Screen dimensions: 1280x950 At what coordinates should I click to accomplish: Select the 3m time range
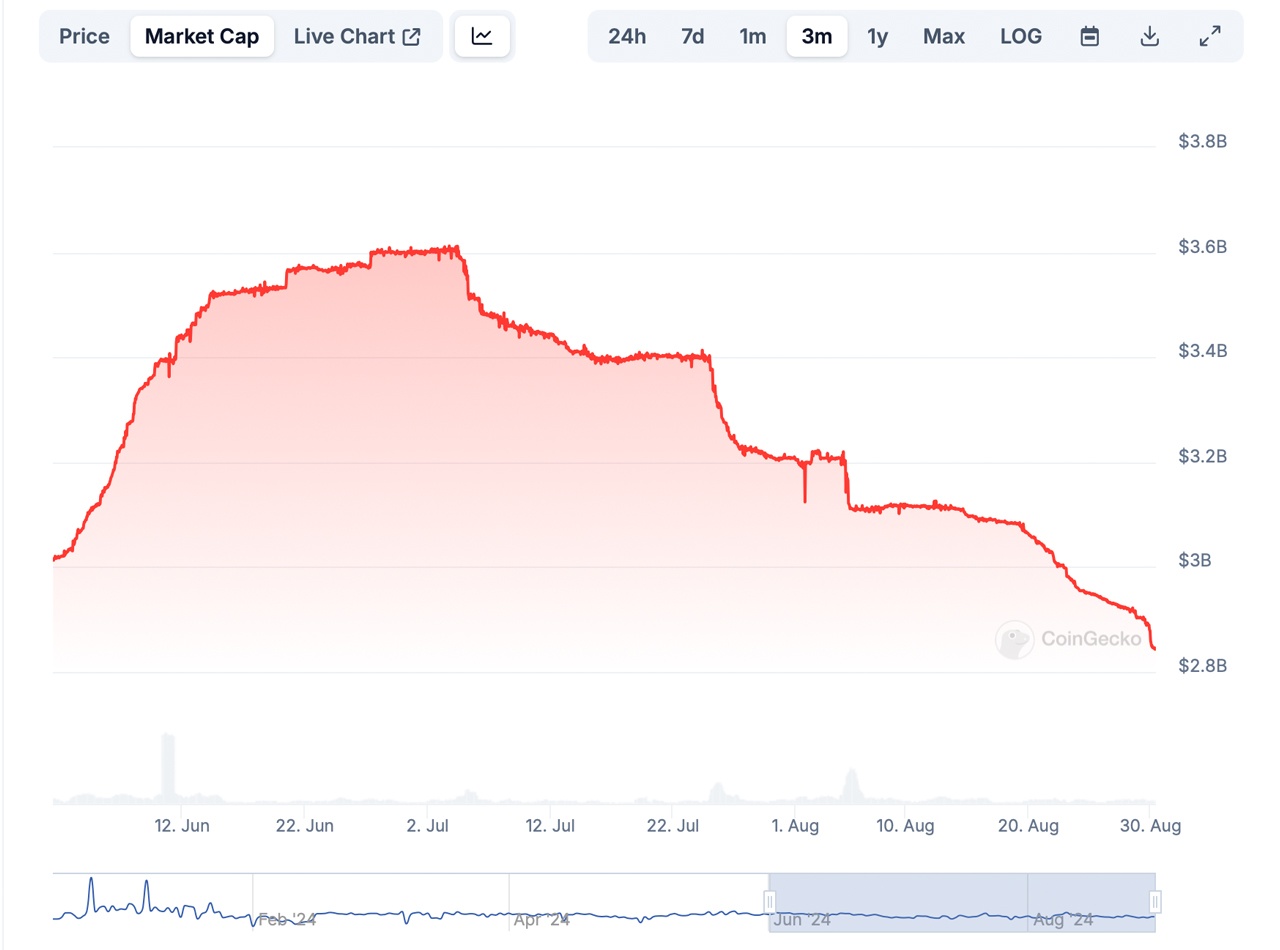point(816,37)
